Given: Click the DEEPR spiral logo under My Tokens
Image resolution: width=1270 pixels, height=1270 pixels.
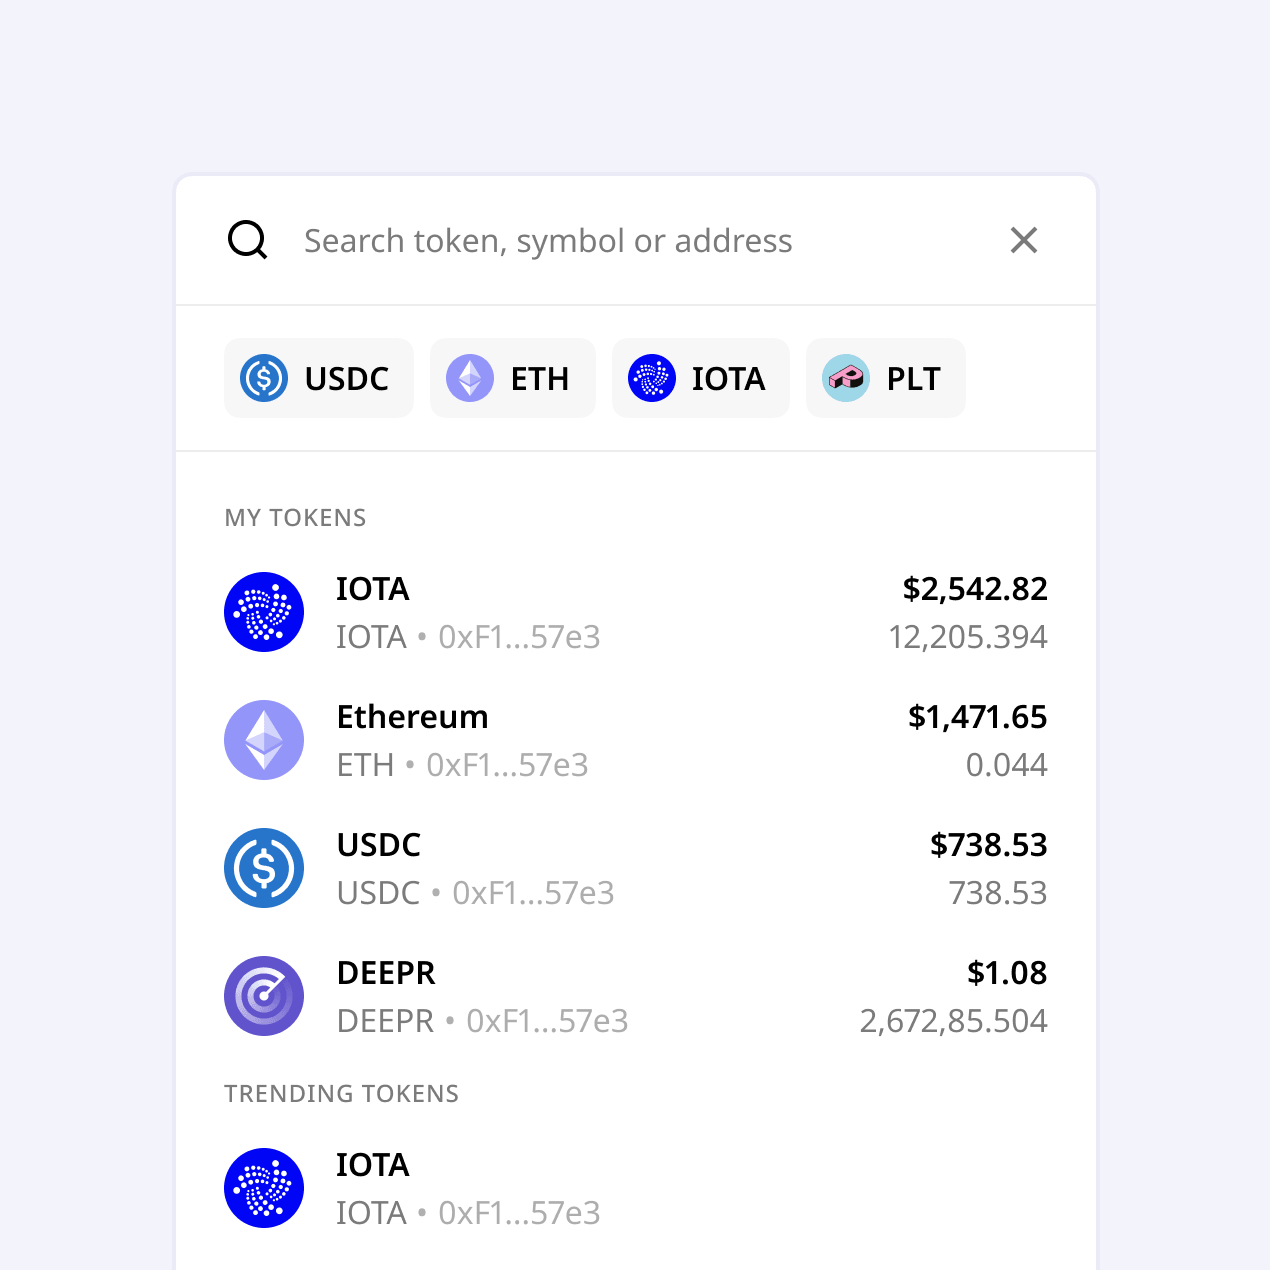Looking at the screenshot, I should [x=264, y=995].
